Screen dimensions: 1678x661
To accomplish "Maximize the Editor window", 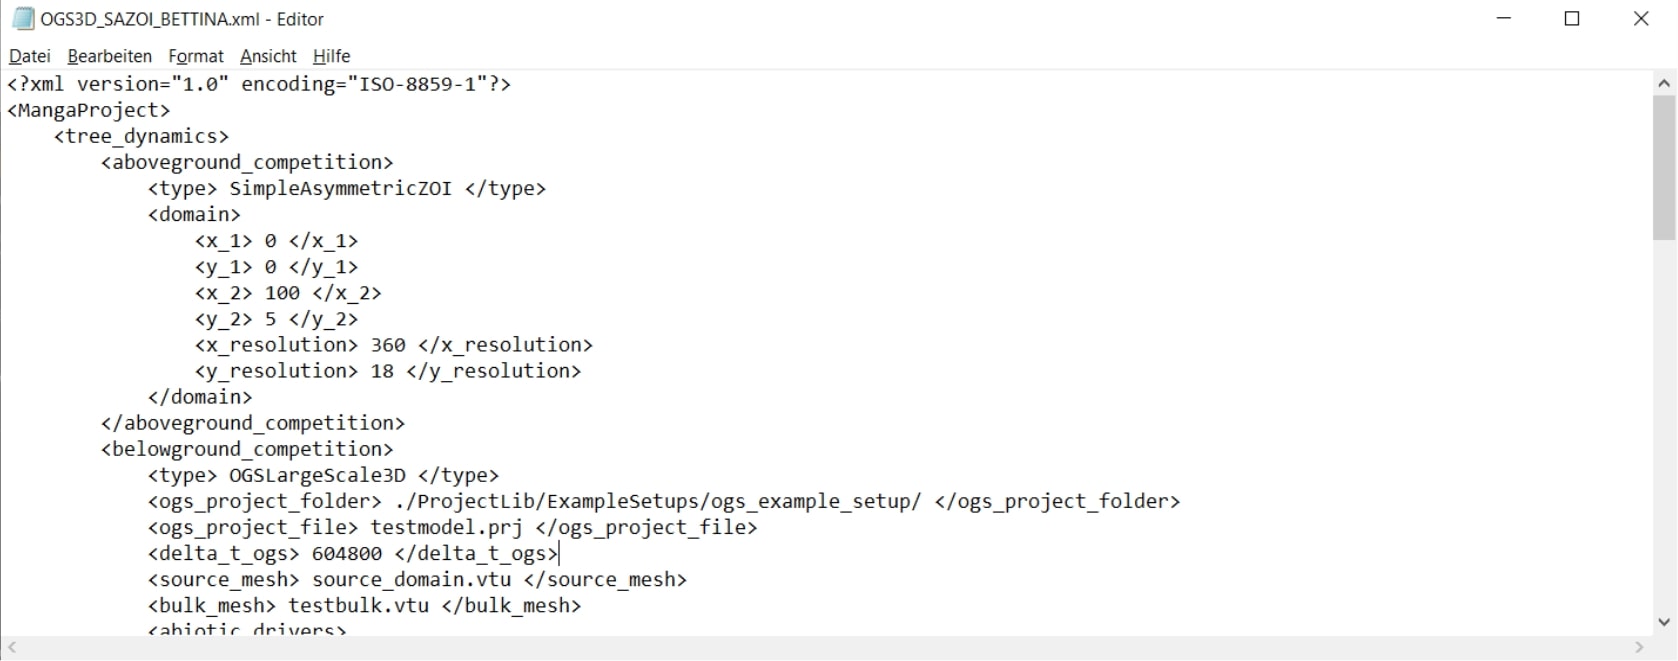I will (1572, 19).
